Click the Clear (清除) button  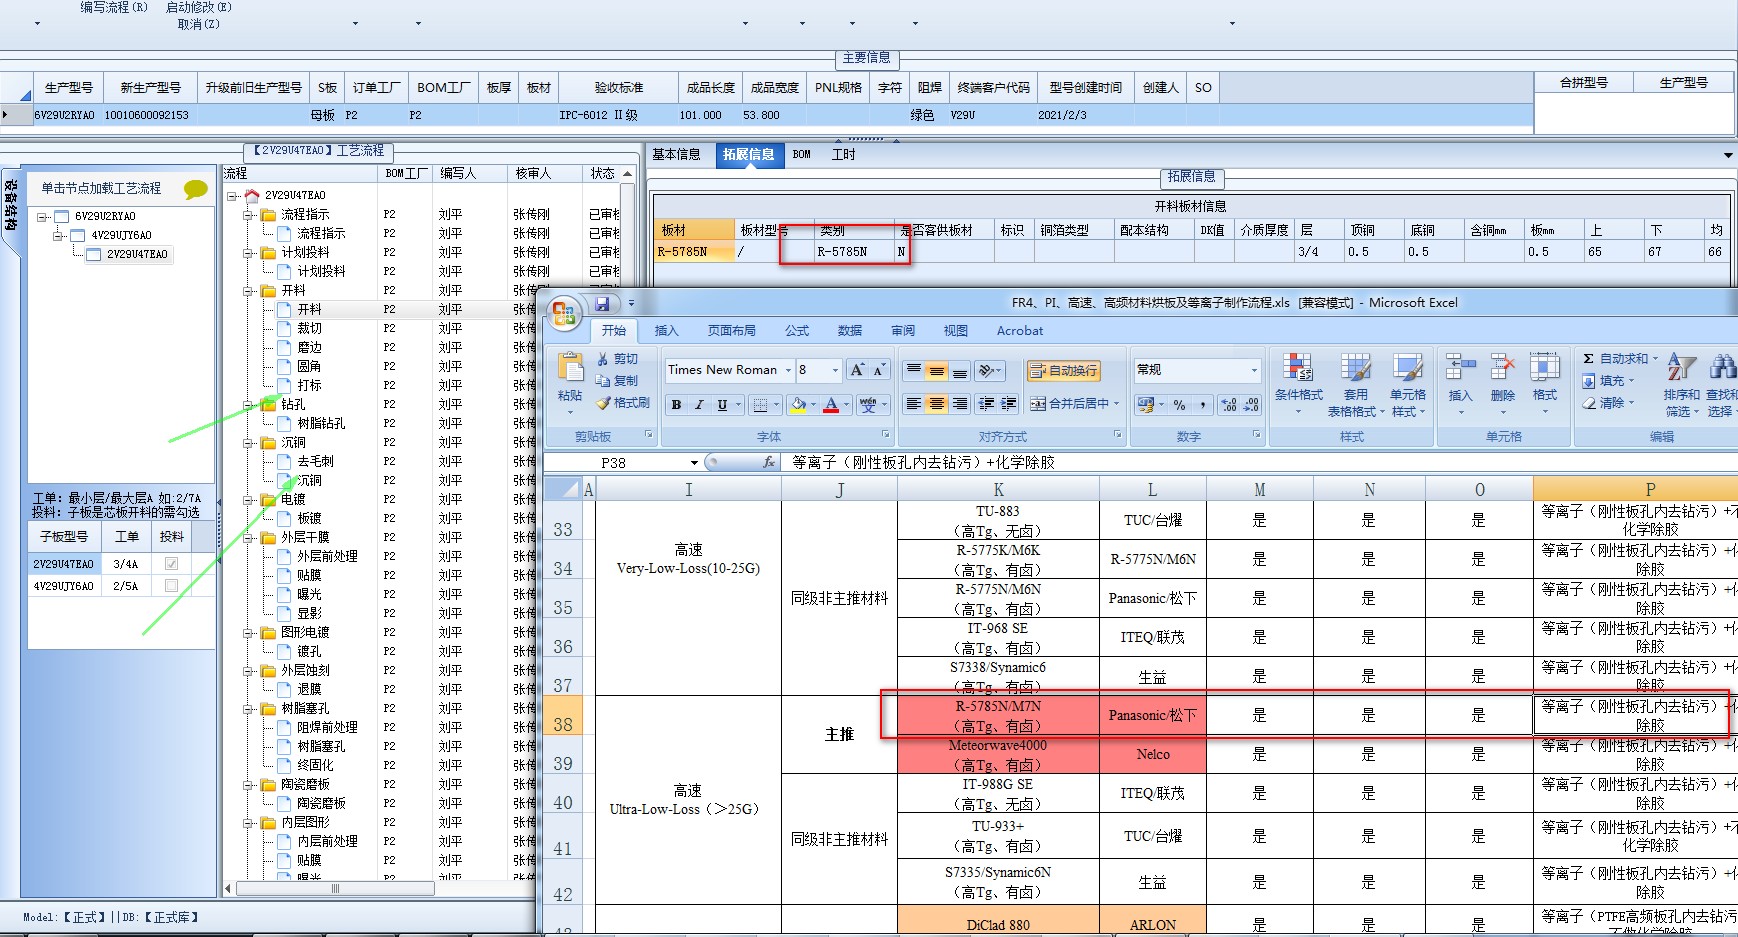pos(1608,403)
